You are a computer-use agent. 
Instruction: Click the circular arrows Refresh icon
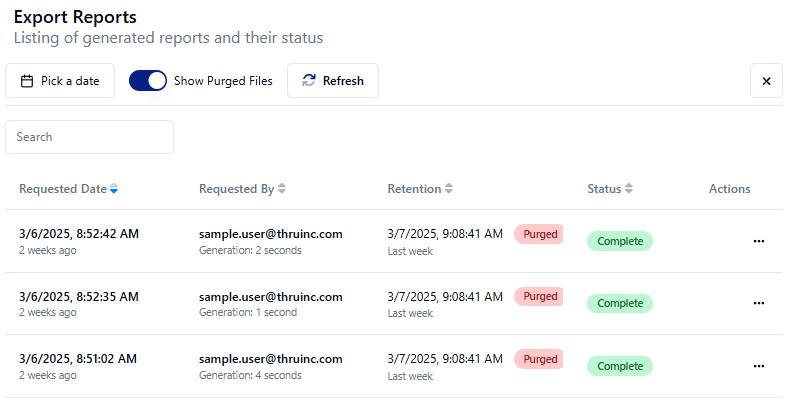[309, 81]
